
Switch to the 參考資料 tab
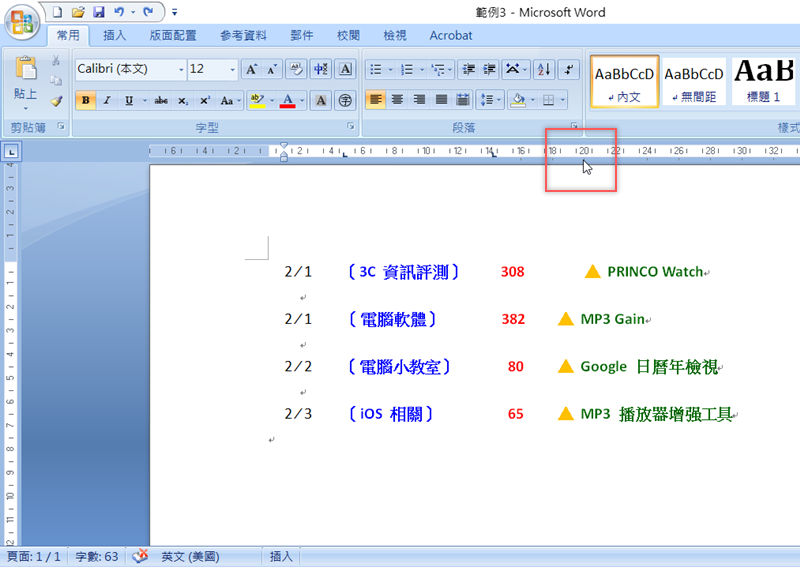pyautogui.click(x=243, y=35)
